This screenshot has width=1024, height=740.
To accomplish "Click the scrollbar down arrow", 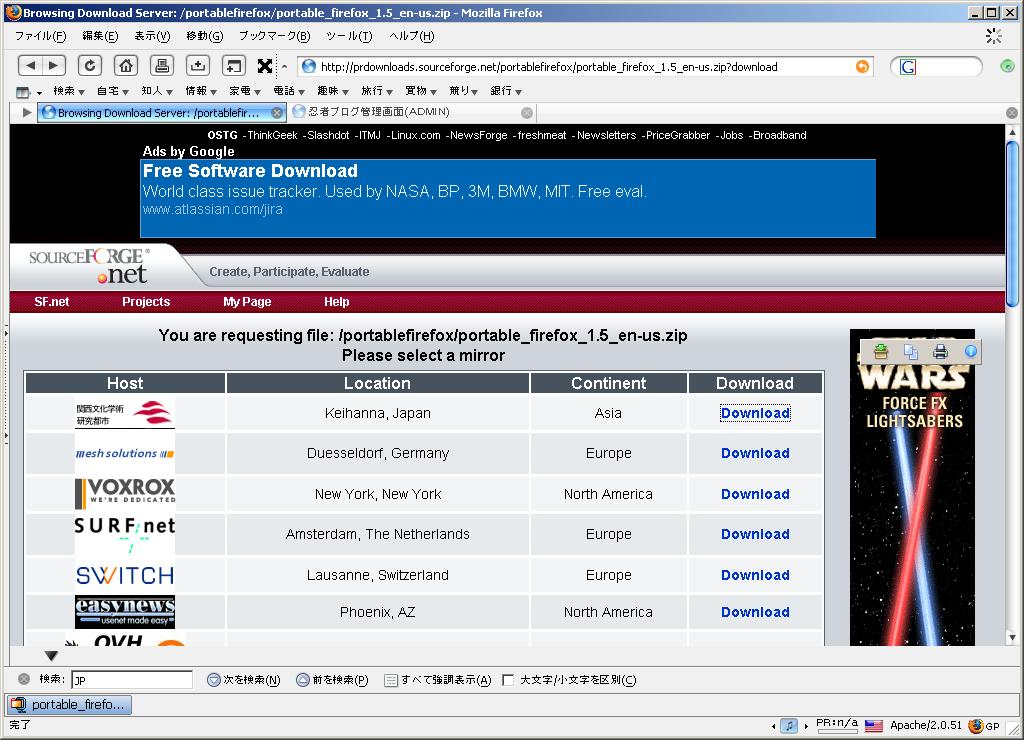I will tap(1012, 638).
